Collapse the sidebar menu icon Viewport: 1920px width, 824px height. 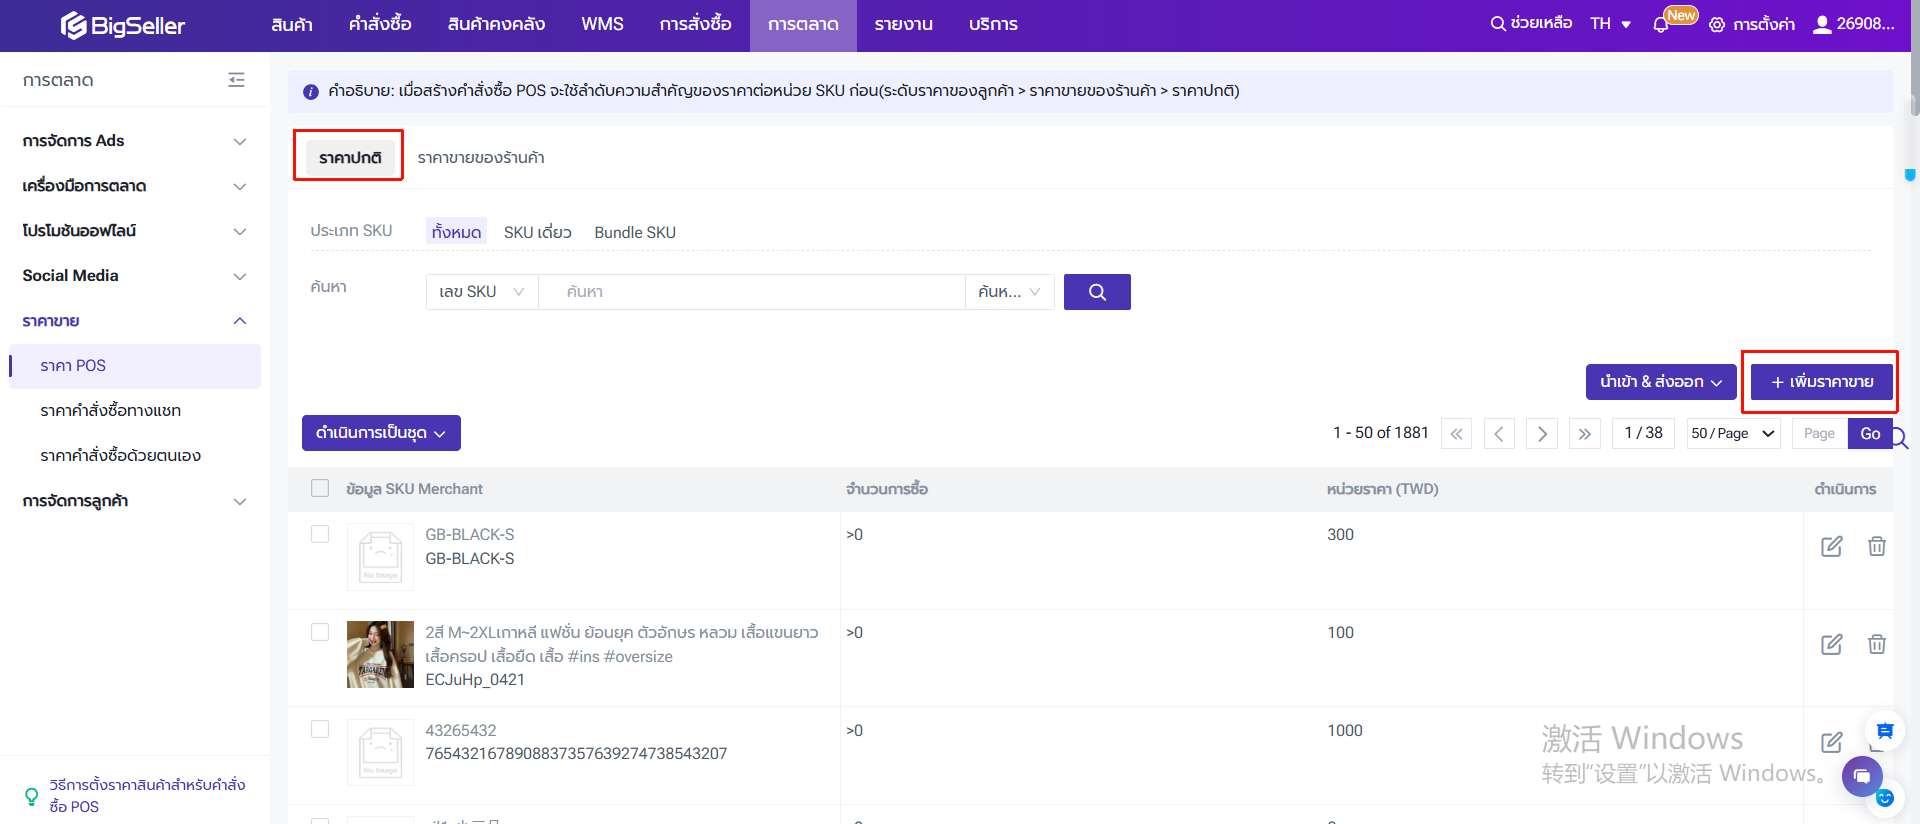click(236, 80)
